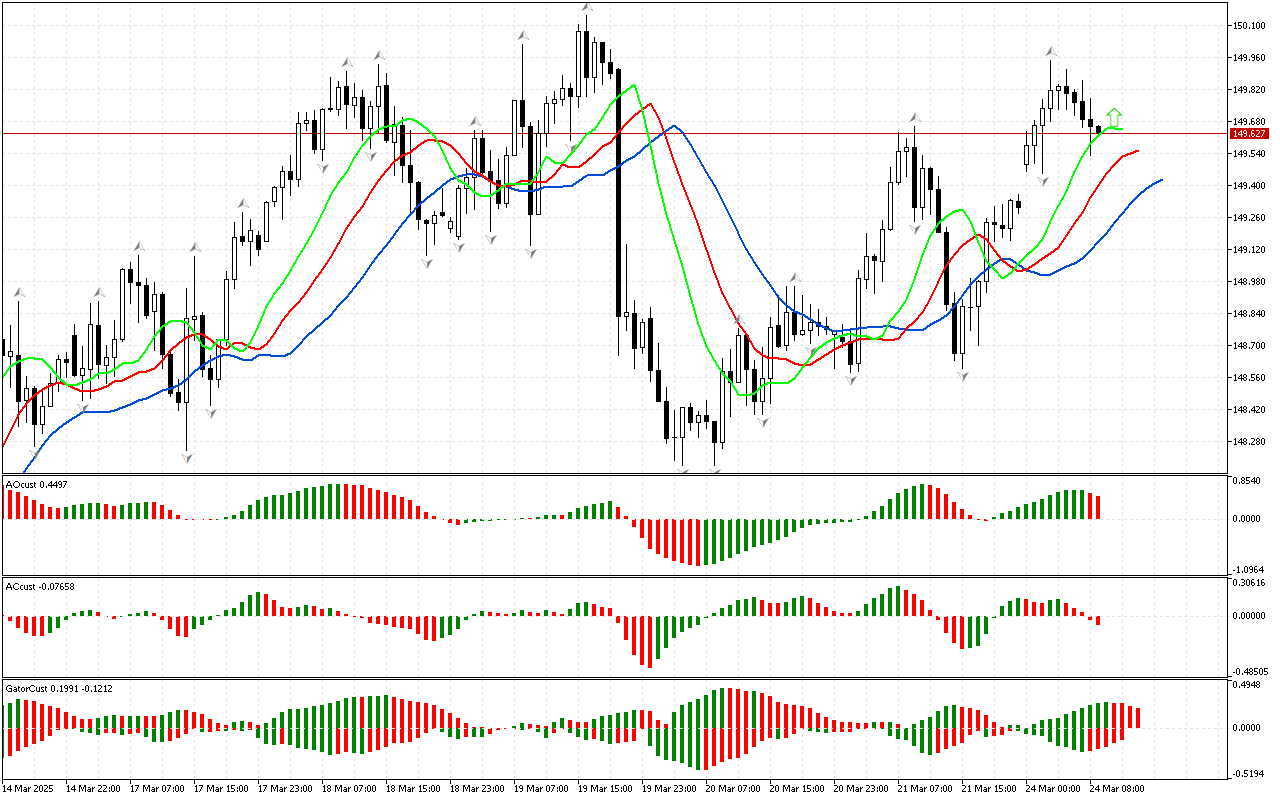
Task: Click the 19 Mar 15:00 time label
Action: (605, 789)
